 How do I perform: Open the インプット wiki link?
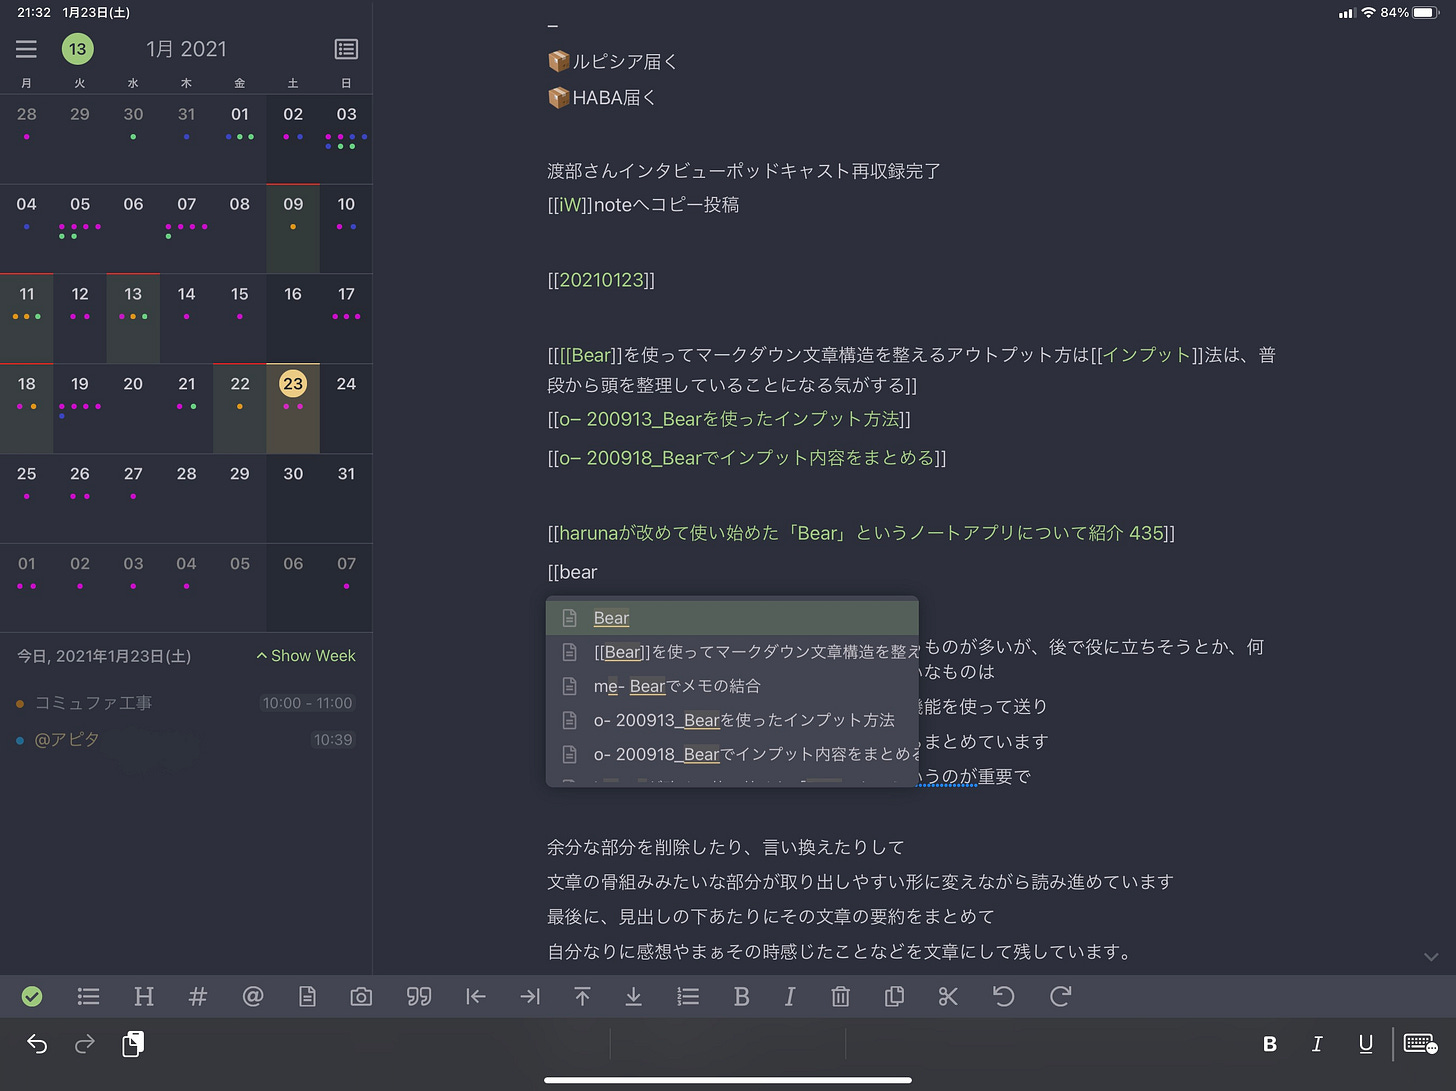[x=1146, y=355]
